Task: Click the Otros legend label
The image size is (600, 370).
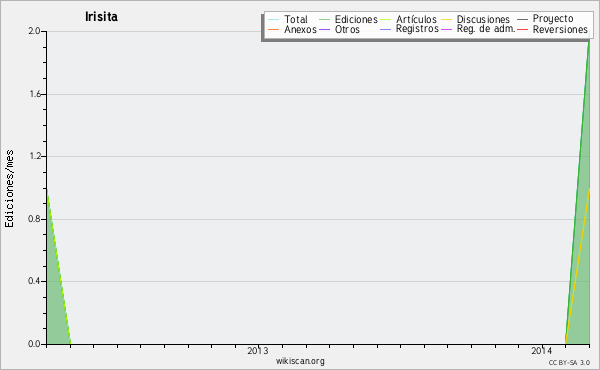Action: tap(347, 29)
